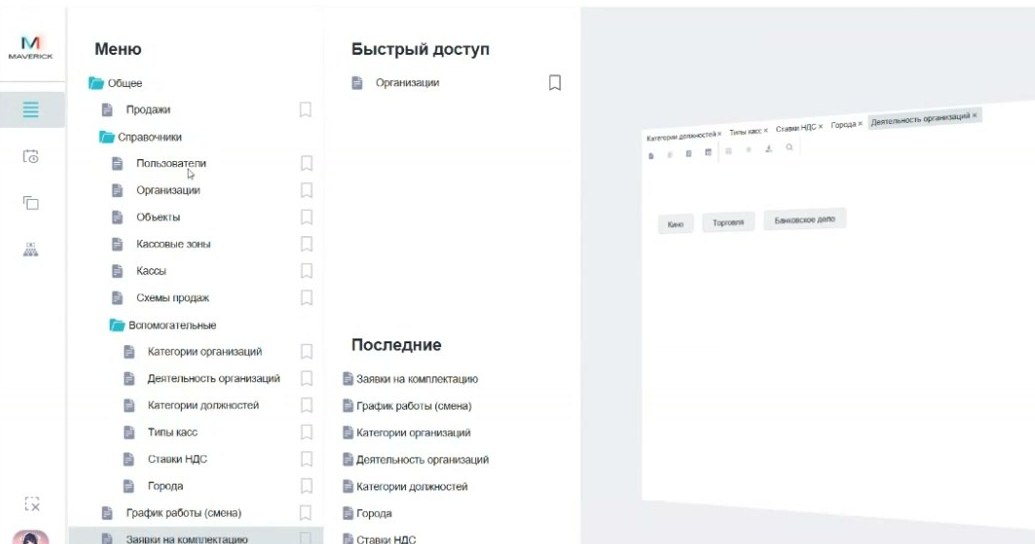Bookmark Категории организаций in menu tree
The width and height of the screenshot is (1035, 544).
(306, 352)
